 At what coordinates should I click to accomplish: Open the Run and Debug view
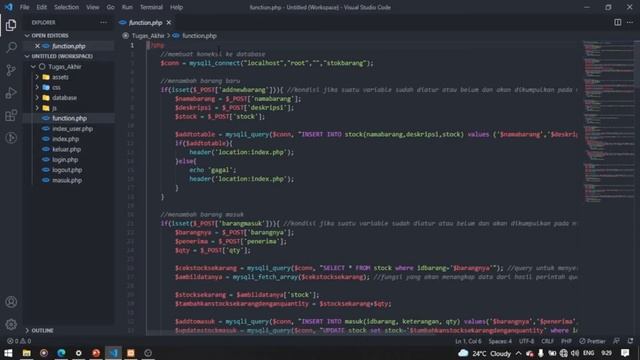pyautogui.click(x=11, y=93)
